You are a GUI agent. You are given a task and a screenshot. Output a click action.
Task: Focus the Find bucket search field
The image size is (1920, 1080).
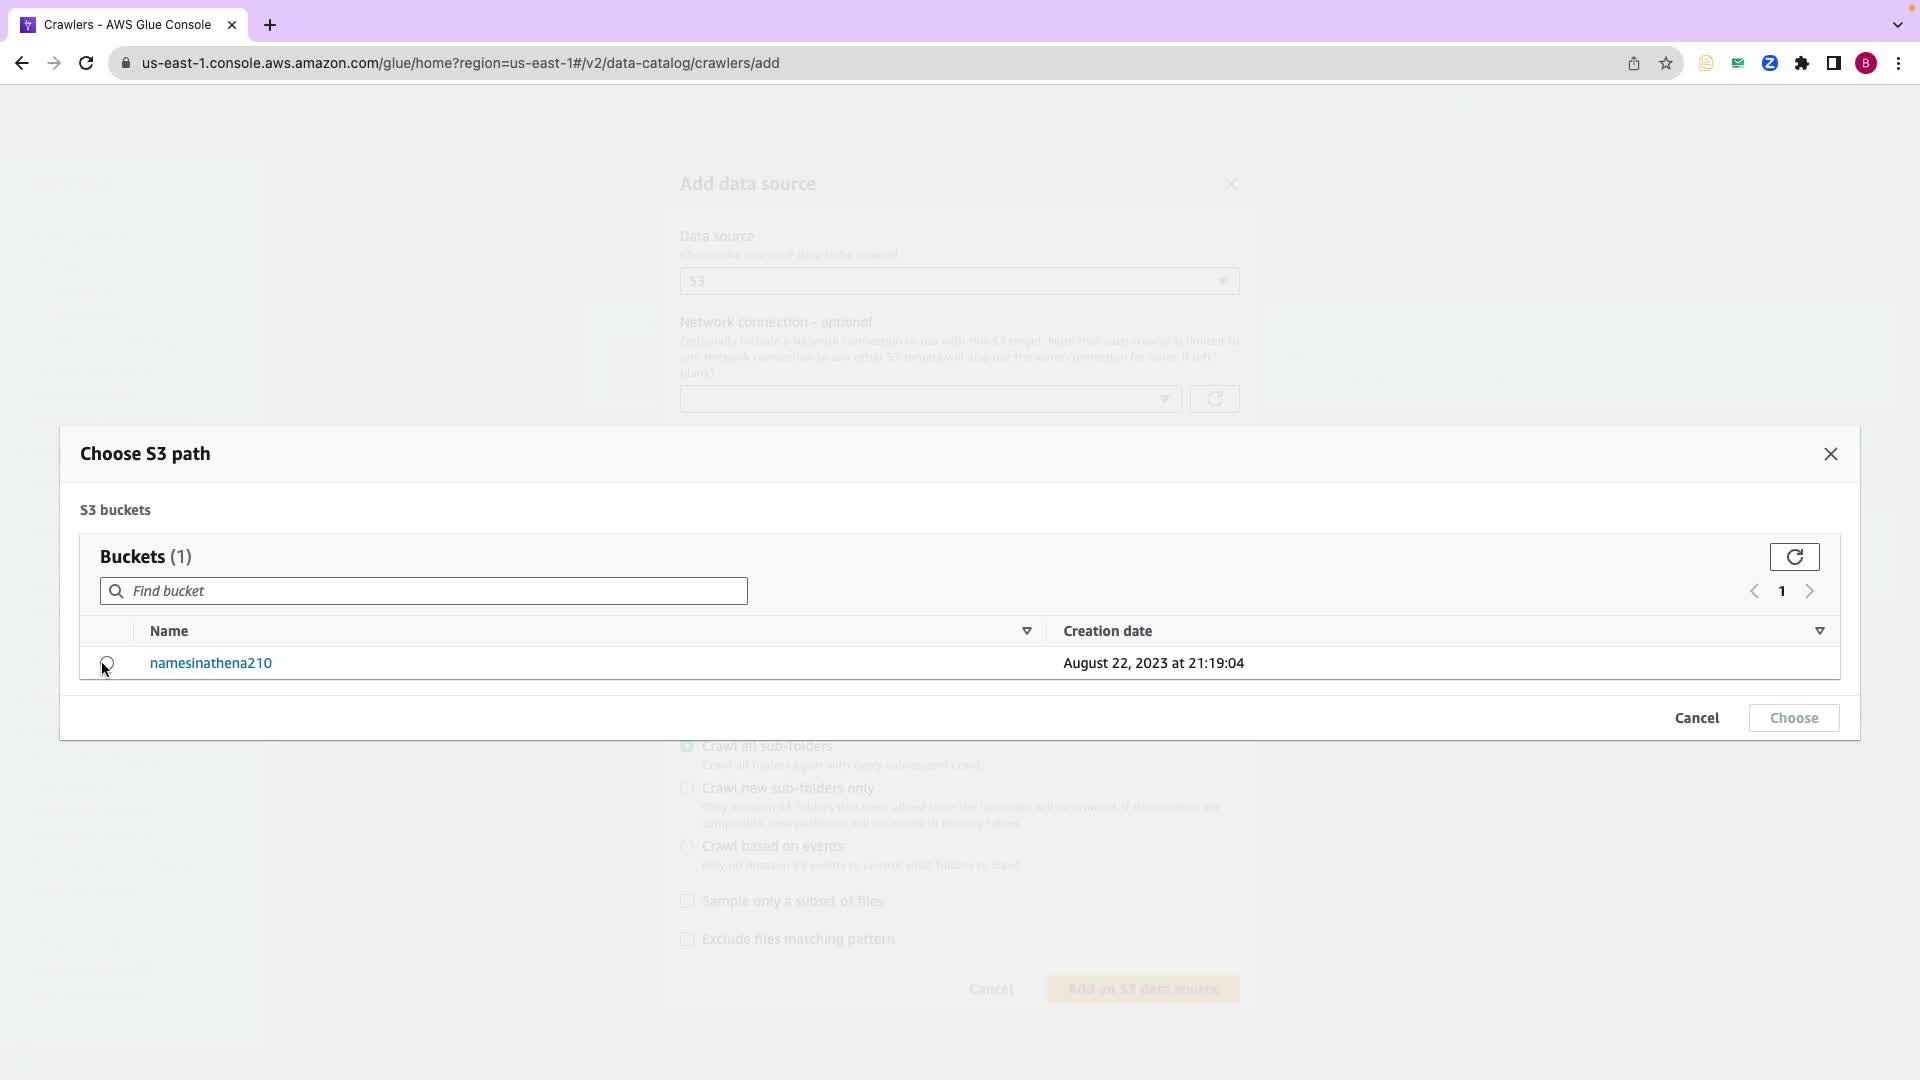point(438,591)
